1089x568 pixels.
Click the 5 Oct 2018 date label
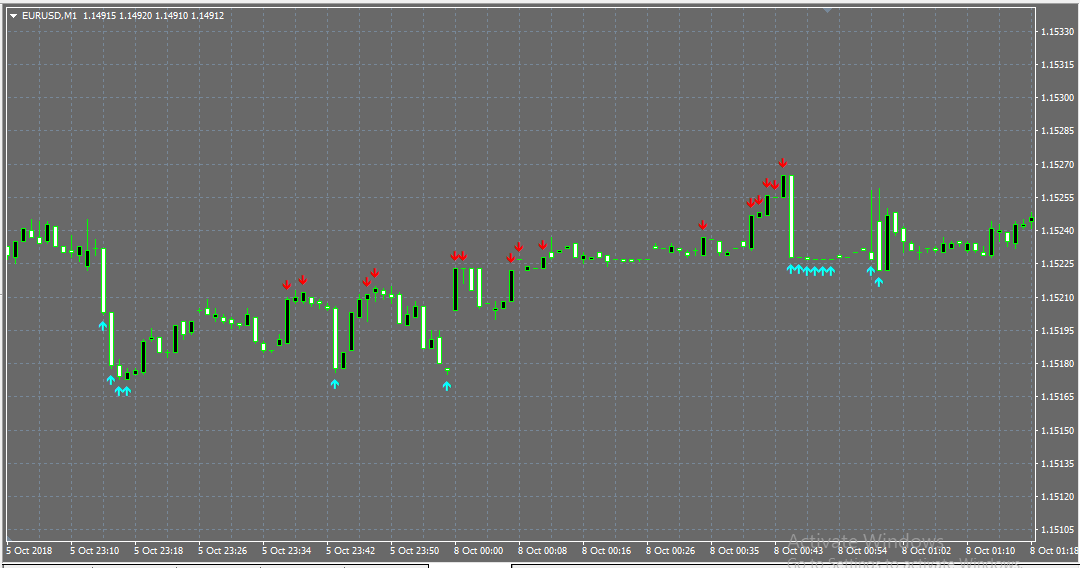coord(29,551)
